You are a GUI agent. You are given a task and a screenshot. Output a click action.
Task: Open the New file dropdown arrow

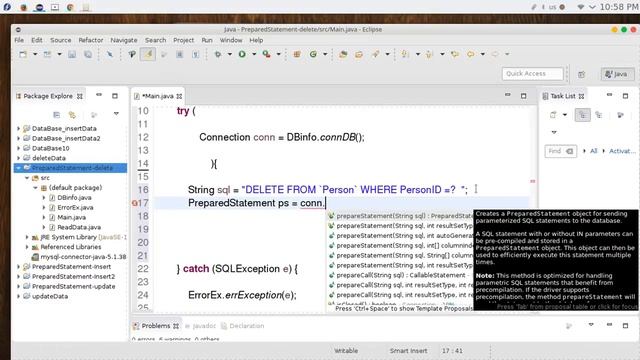coord(35,54)
